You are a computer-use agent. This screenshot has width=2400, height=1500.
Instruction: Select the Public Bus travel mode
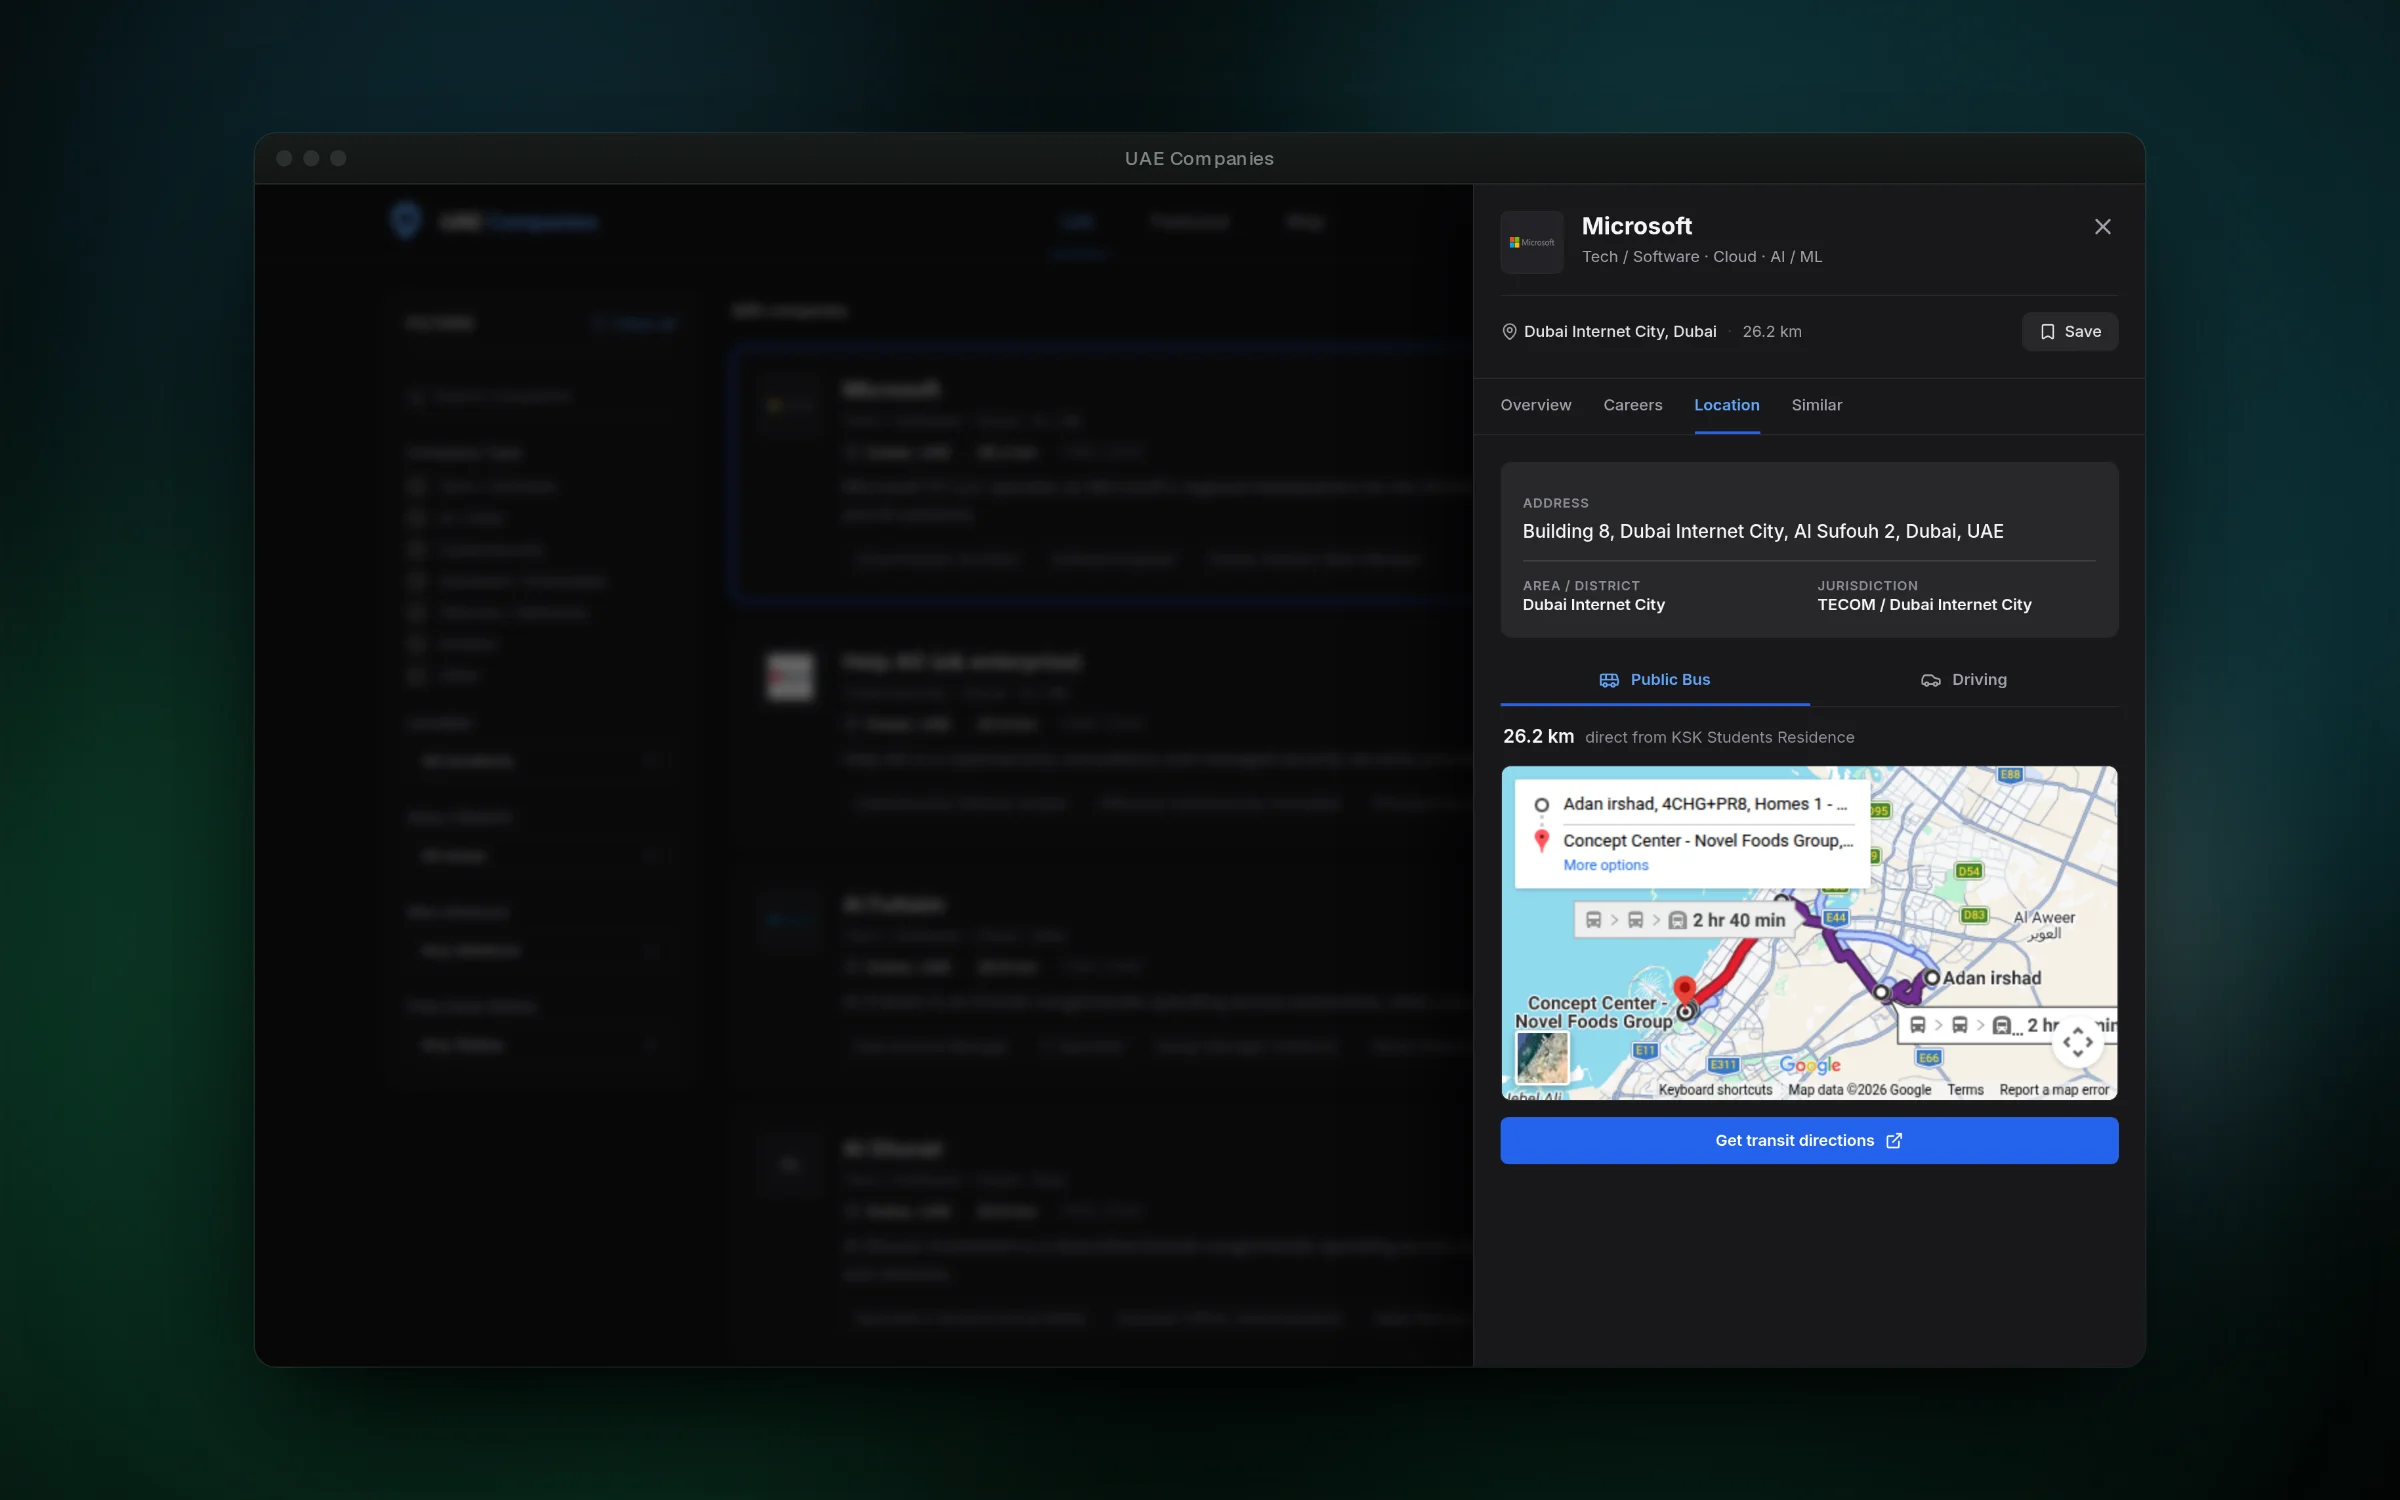(x=1654, y=680)
